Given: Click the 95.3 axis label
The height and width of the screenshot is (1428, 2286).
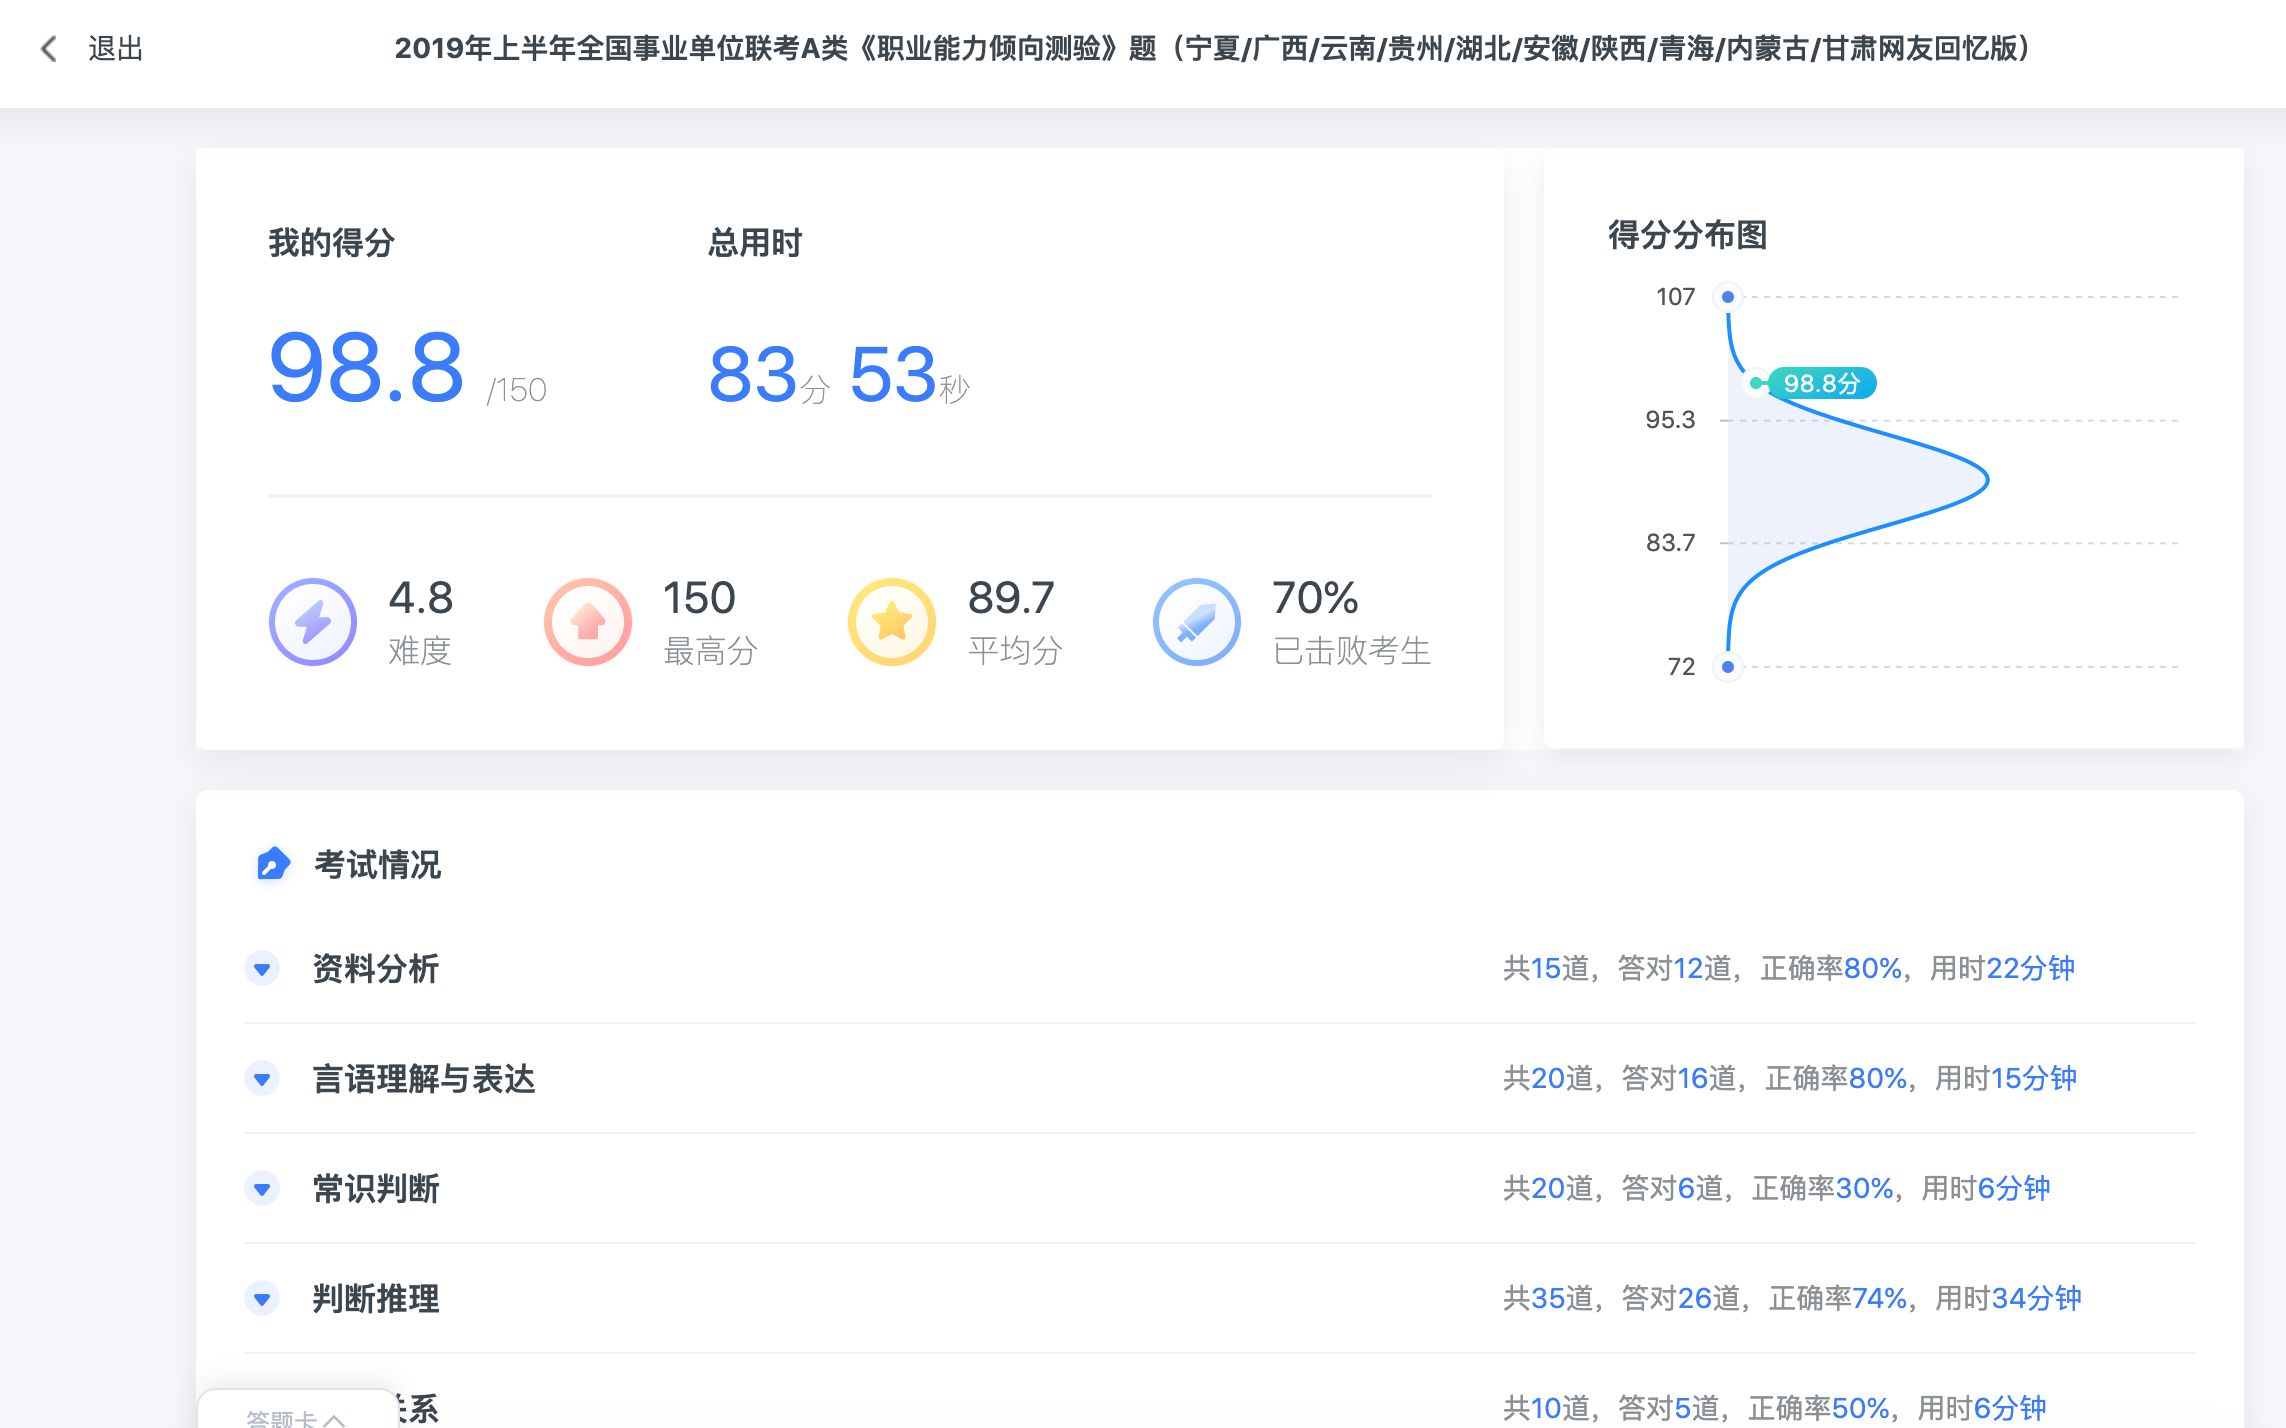Looking at the screenshot, I should pyautogui.click(x=1670, y=420).
